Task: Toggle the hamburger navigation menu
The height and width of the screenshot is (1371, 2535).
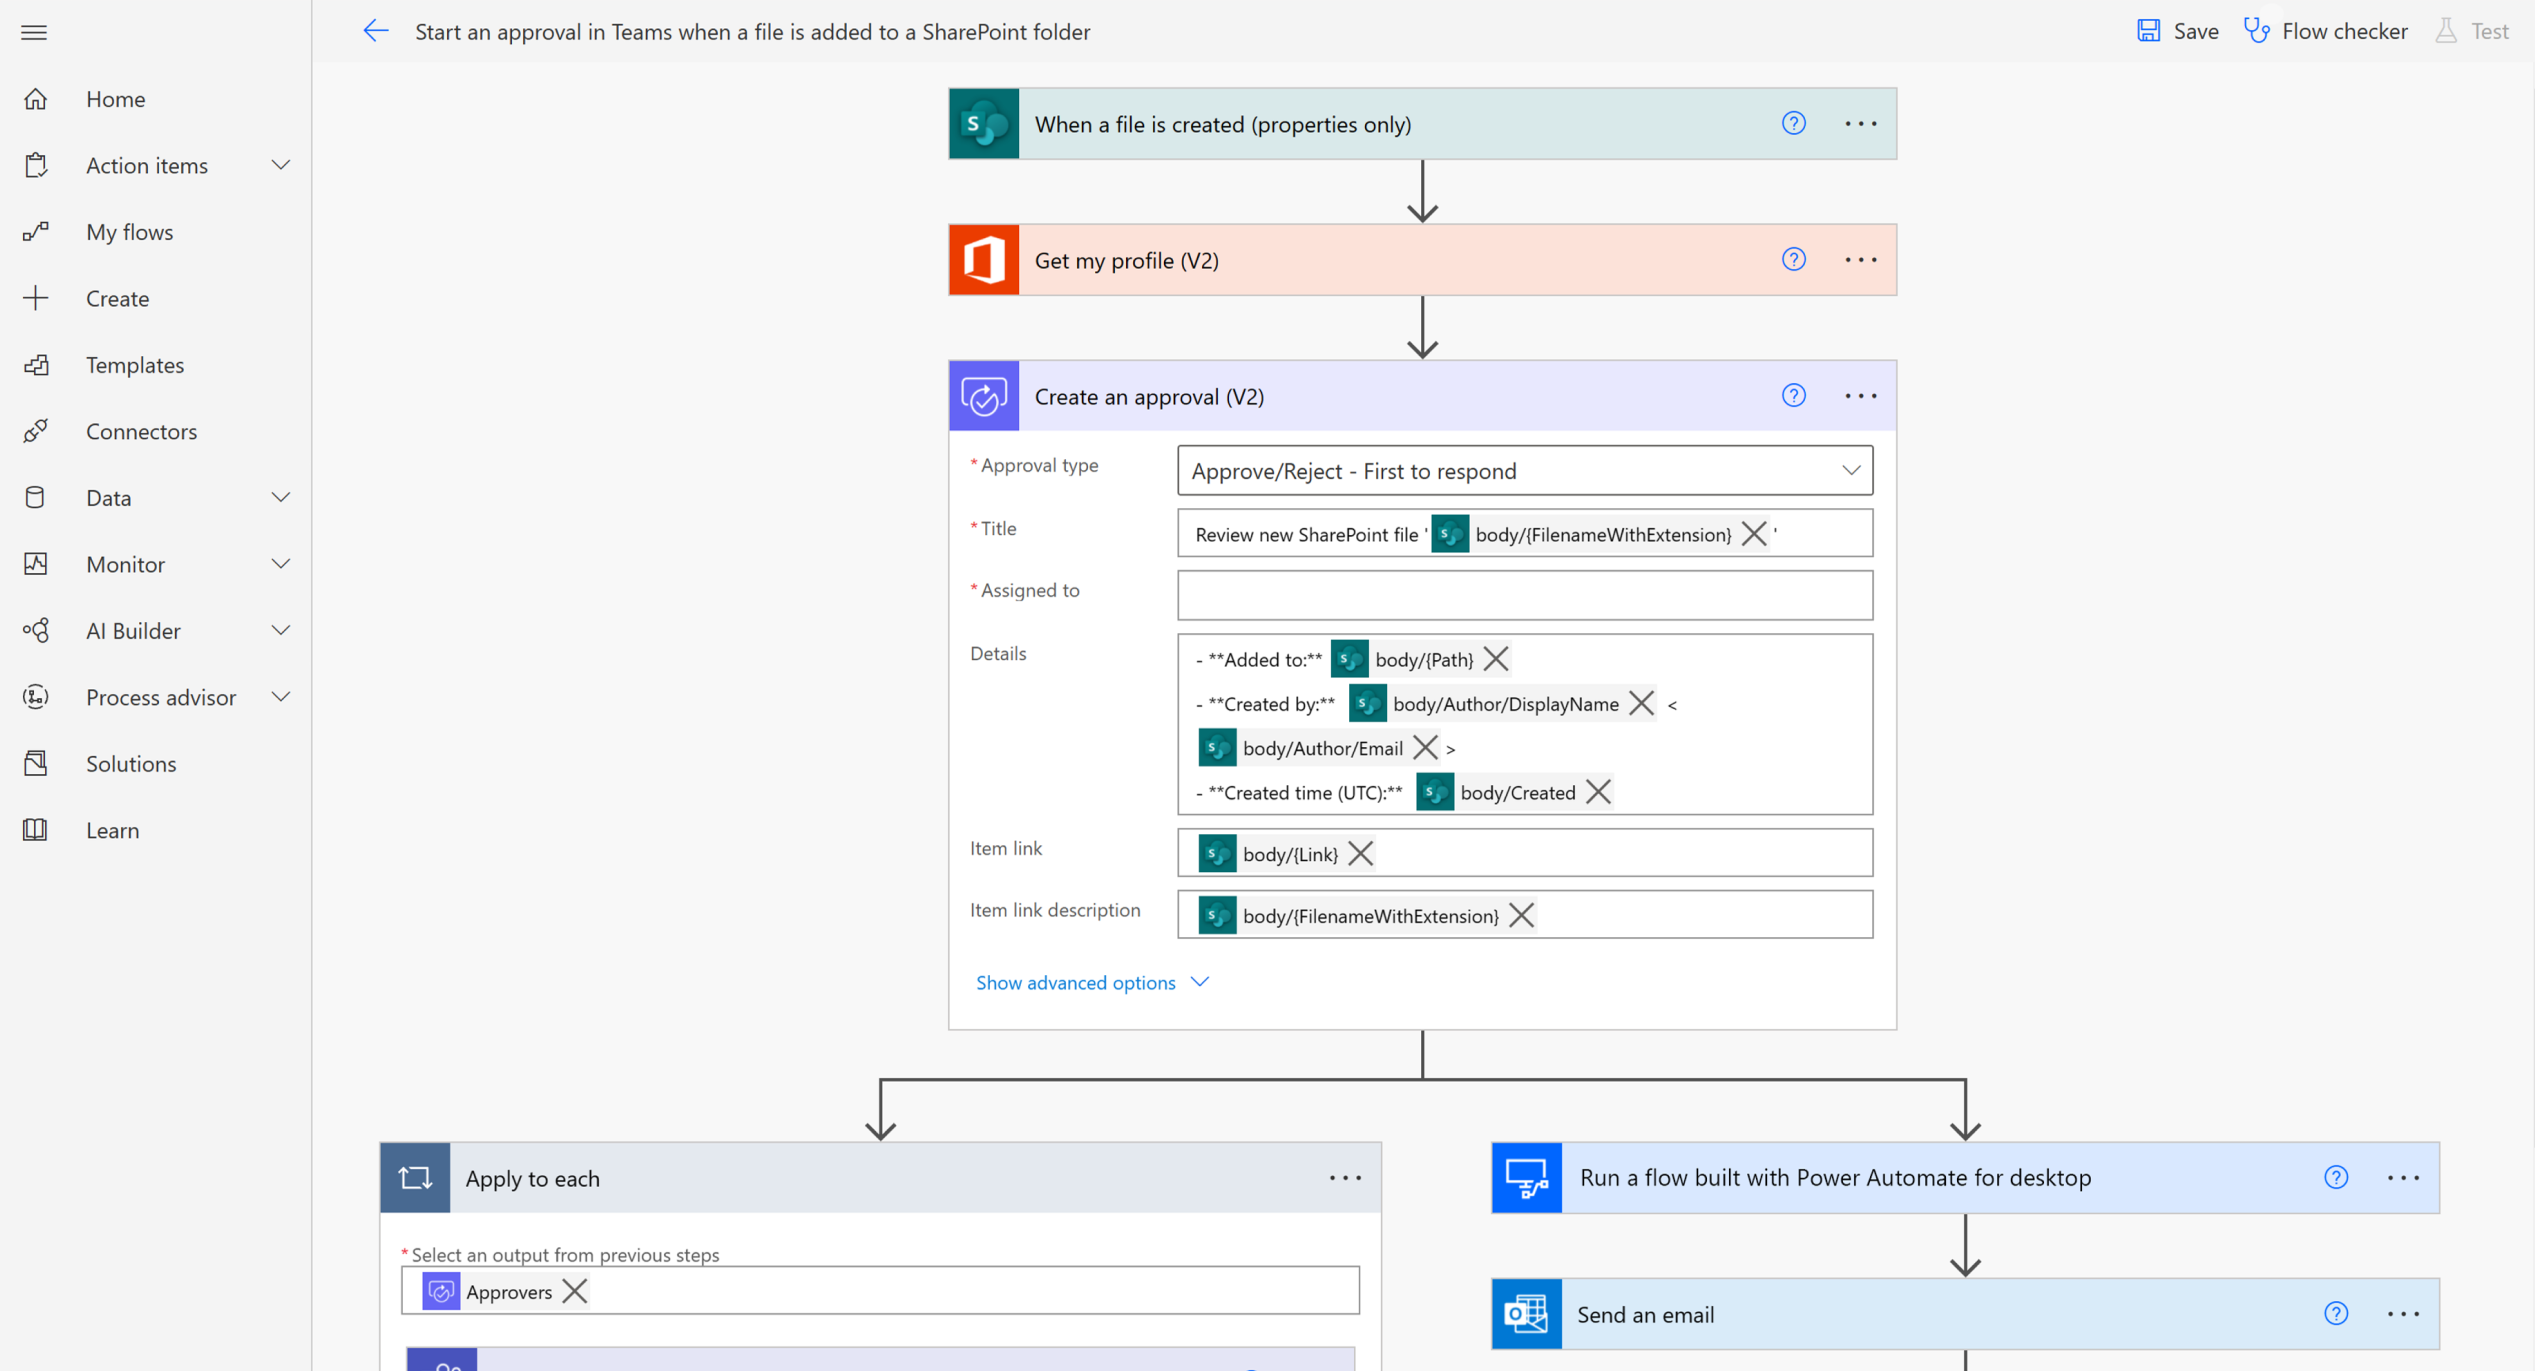Action: [x=34, y=33]
